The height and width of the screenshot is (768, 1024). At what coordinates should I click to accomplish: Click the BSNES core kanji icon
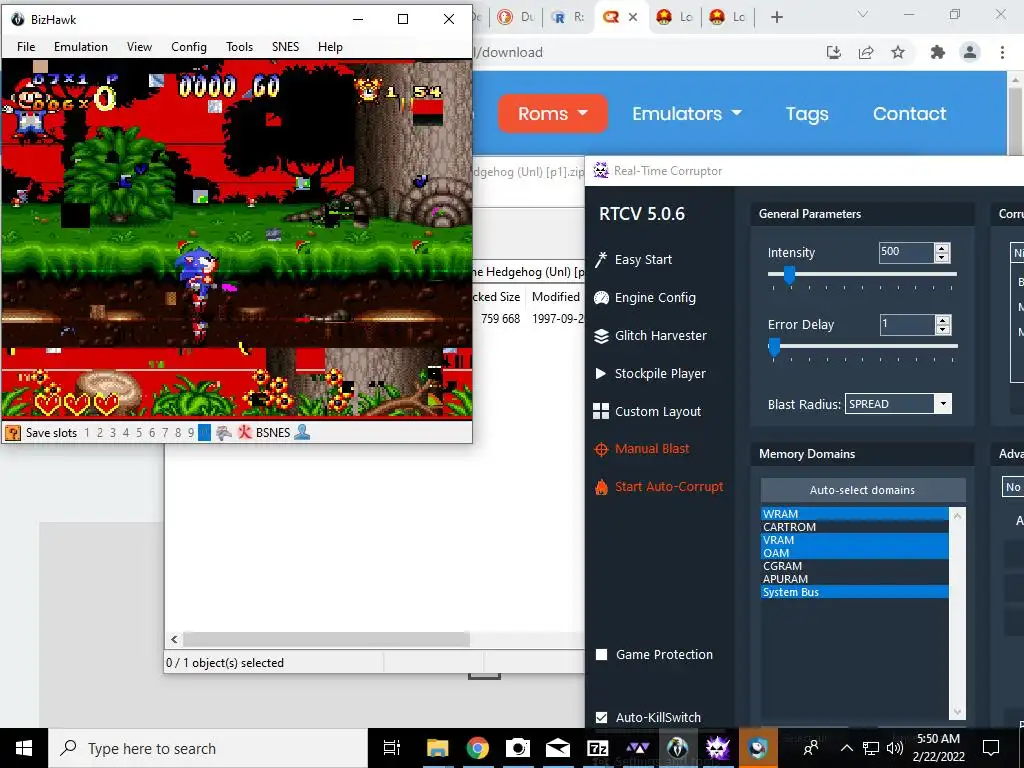pyautogui.click(x=245, y=432)
